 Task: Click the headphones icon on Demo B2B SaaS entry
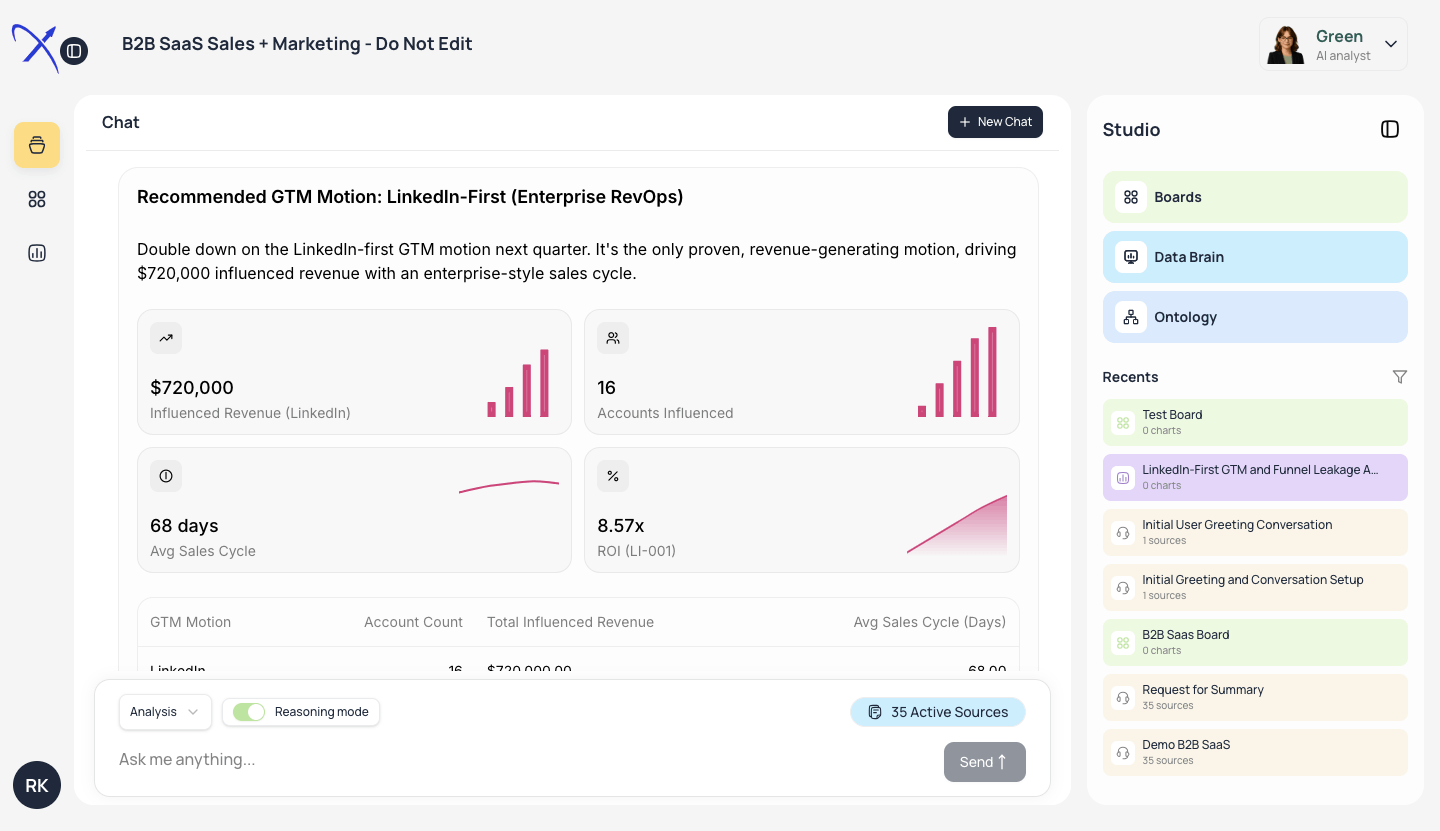point(1123,751)
